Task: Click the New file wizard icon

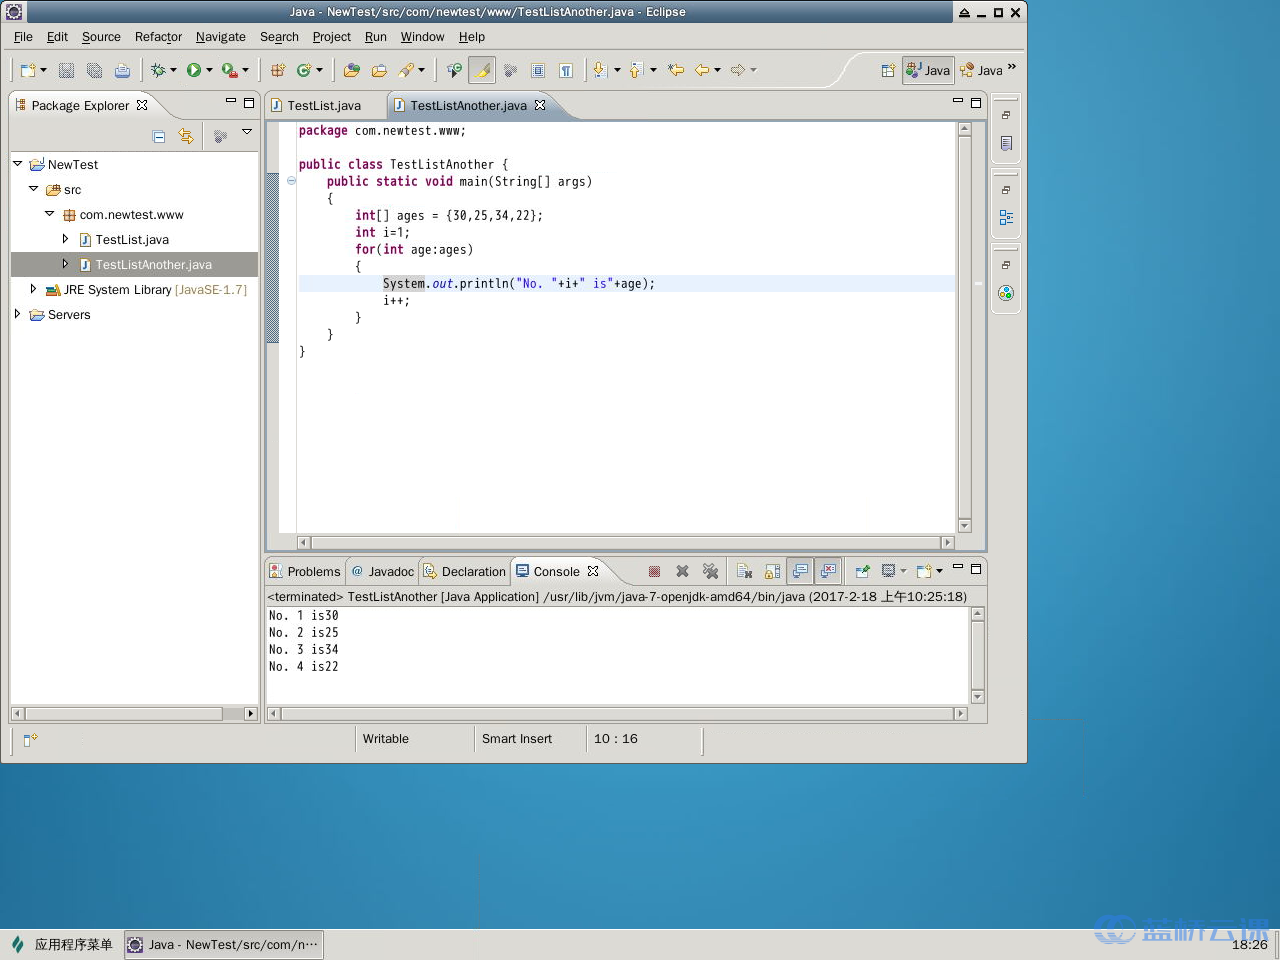Action: tap(28, 70)
